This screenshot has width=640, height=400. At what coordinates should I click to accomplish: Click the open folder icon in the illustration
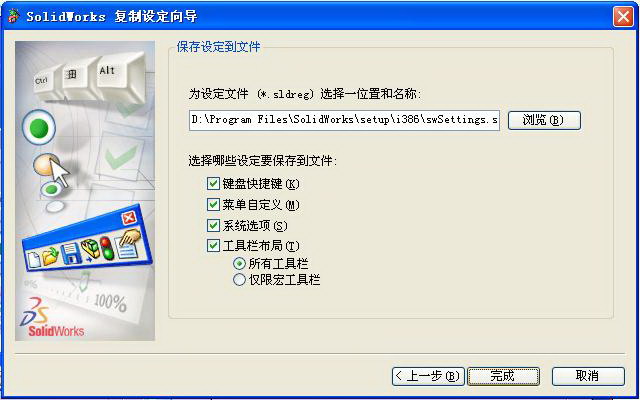[x=51, y=257]
